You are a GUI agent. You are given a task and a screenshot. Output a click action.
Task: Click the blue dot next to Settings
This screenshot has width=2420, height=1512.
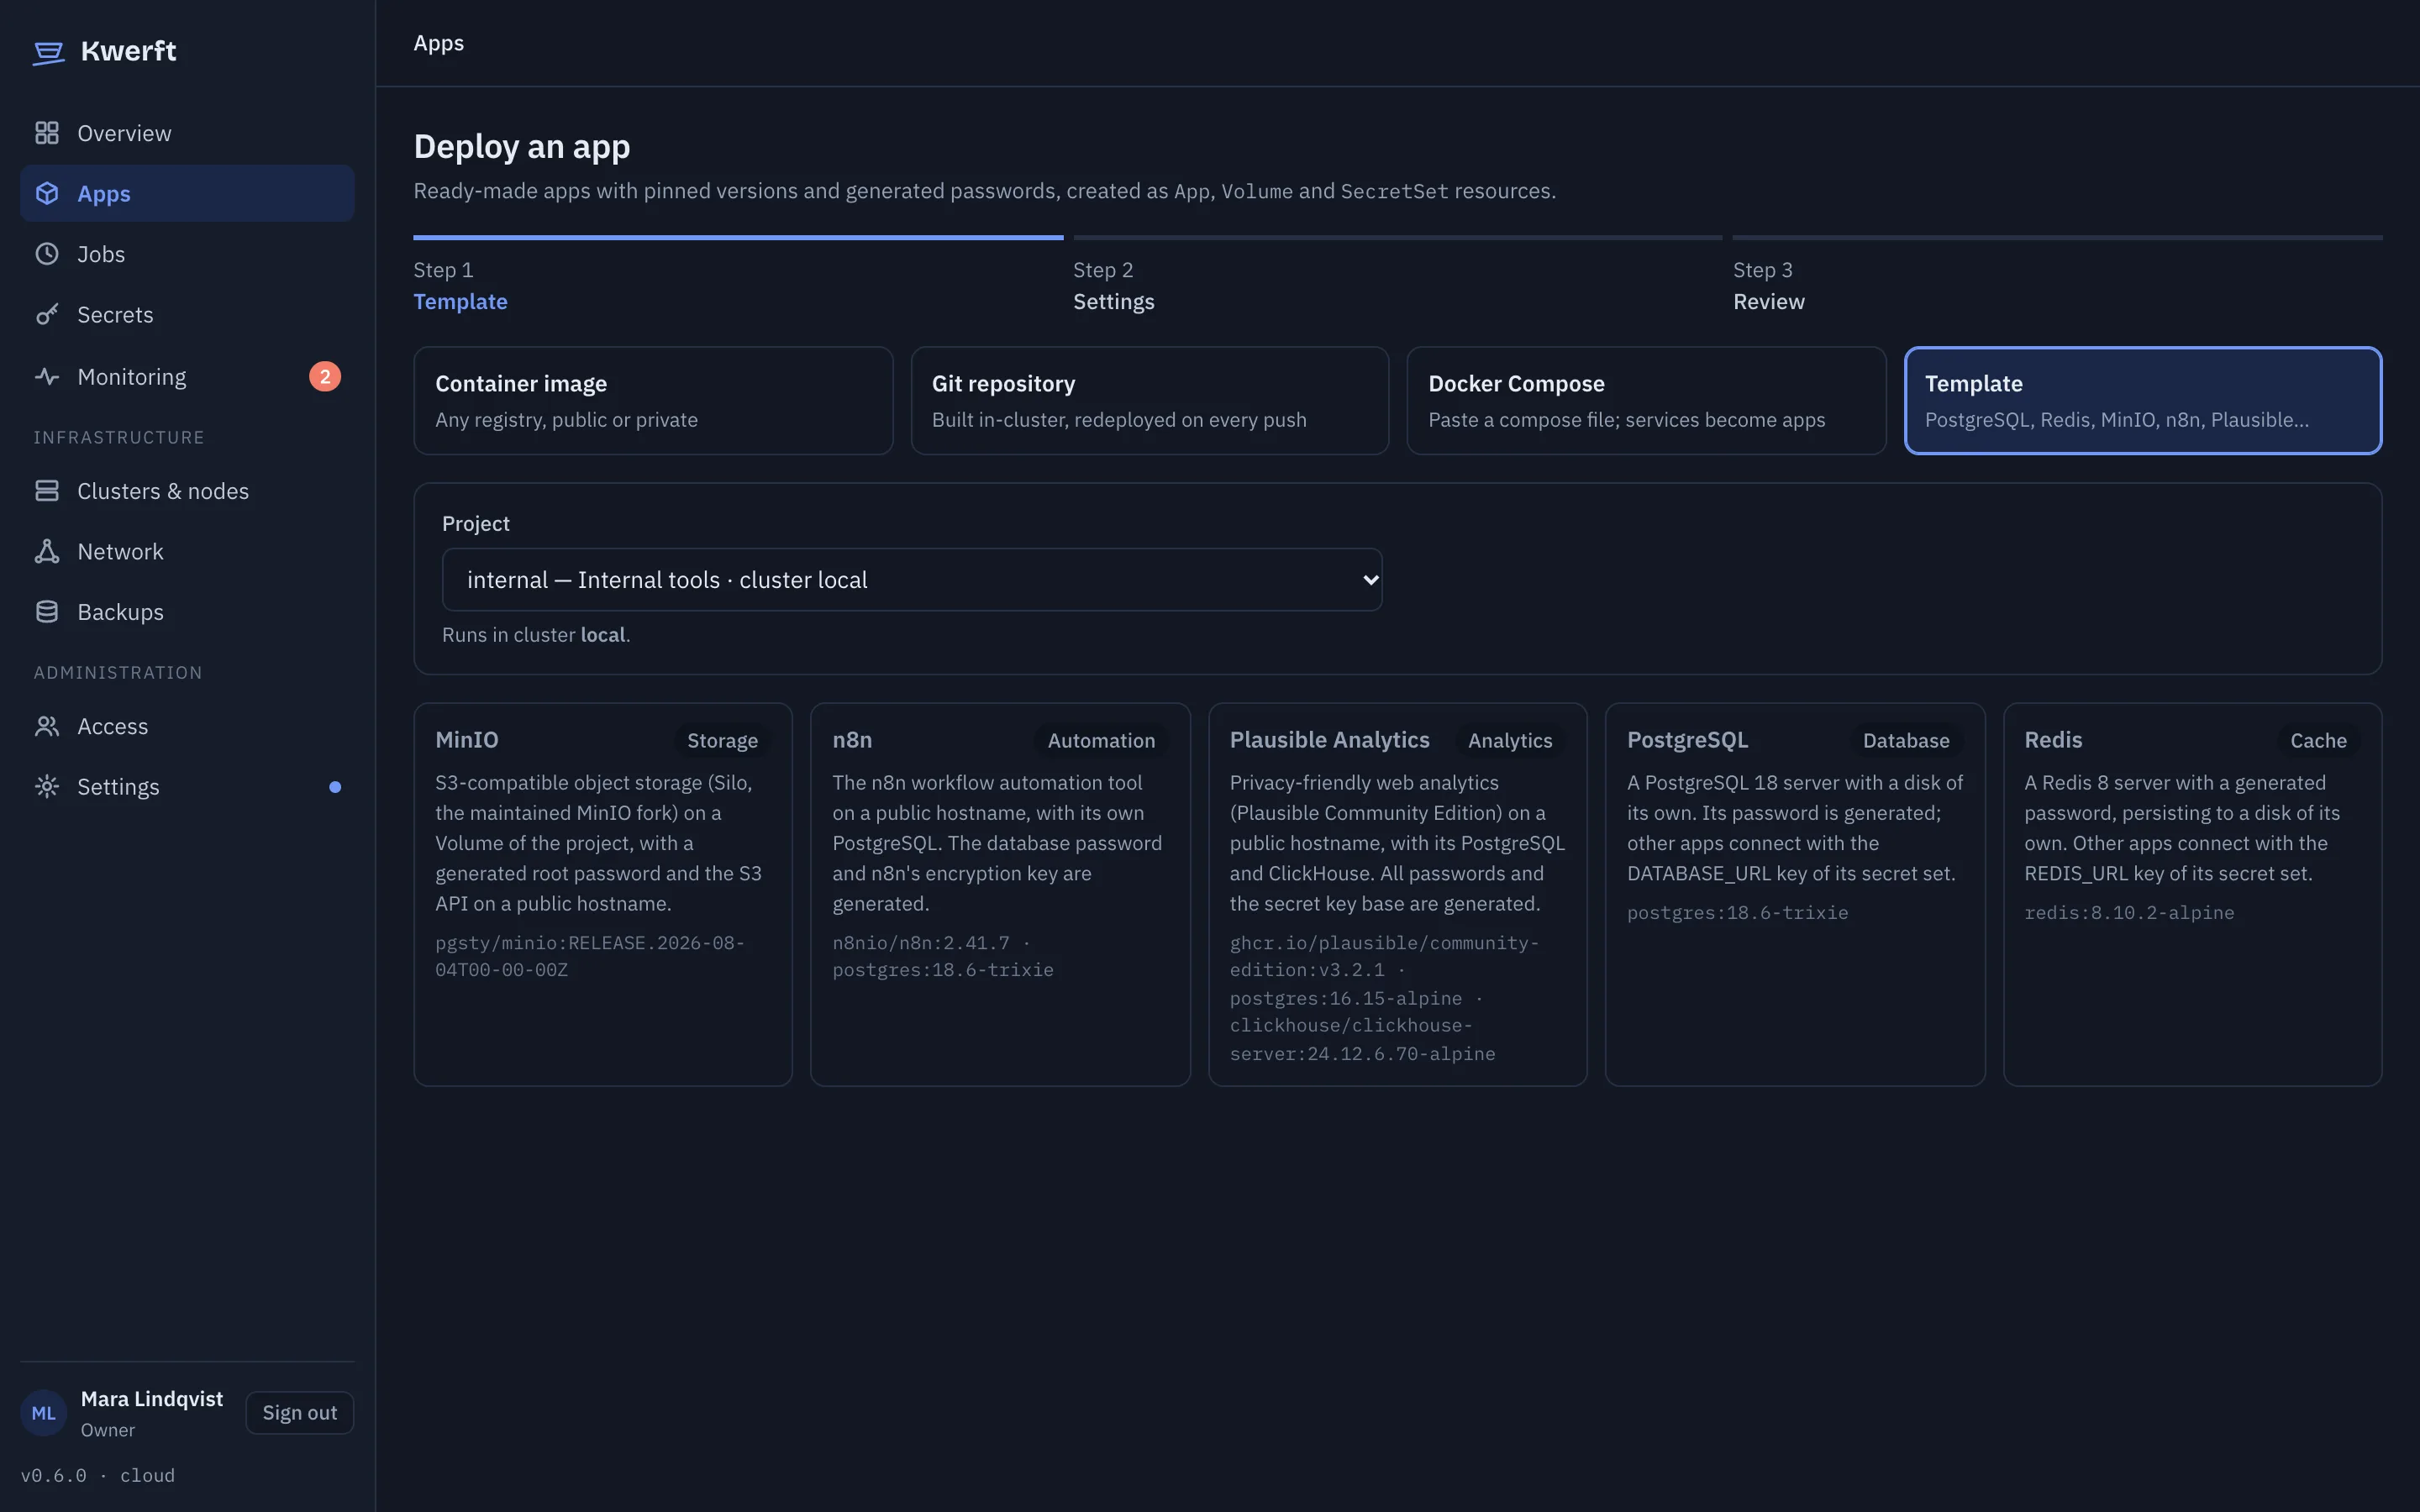(335, 787)
